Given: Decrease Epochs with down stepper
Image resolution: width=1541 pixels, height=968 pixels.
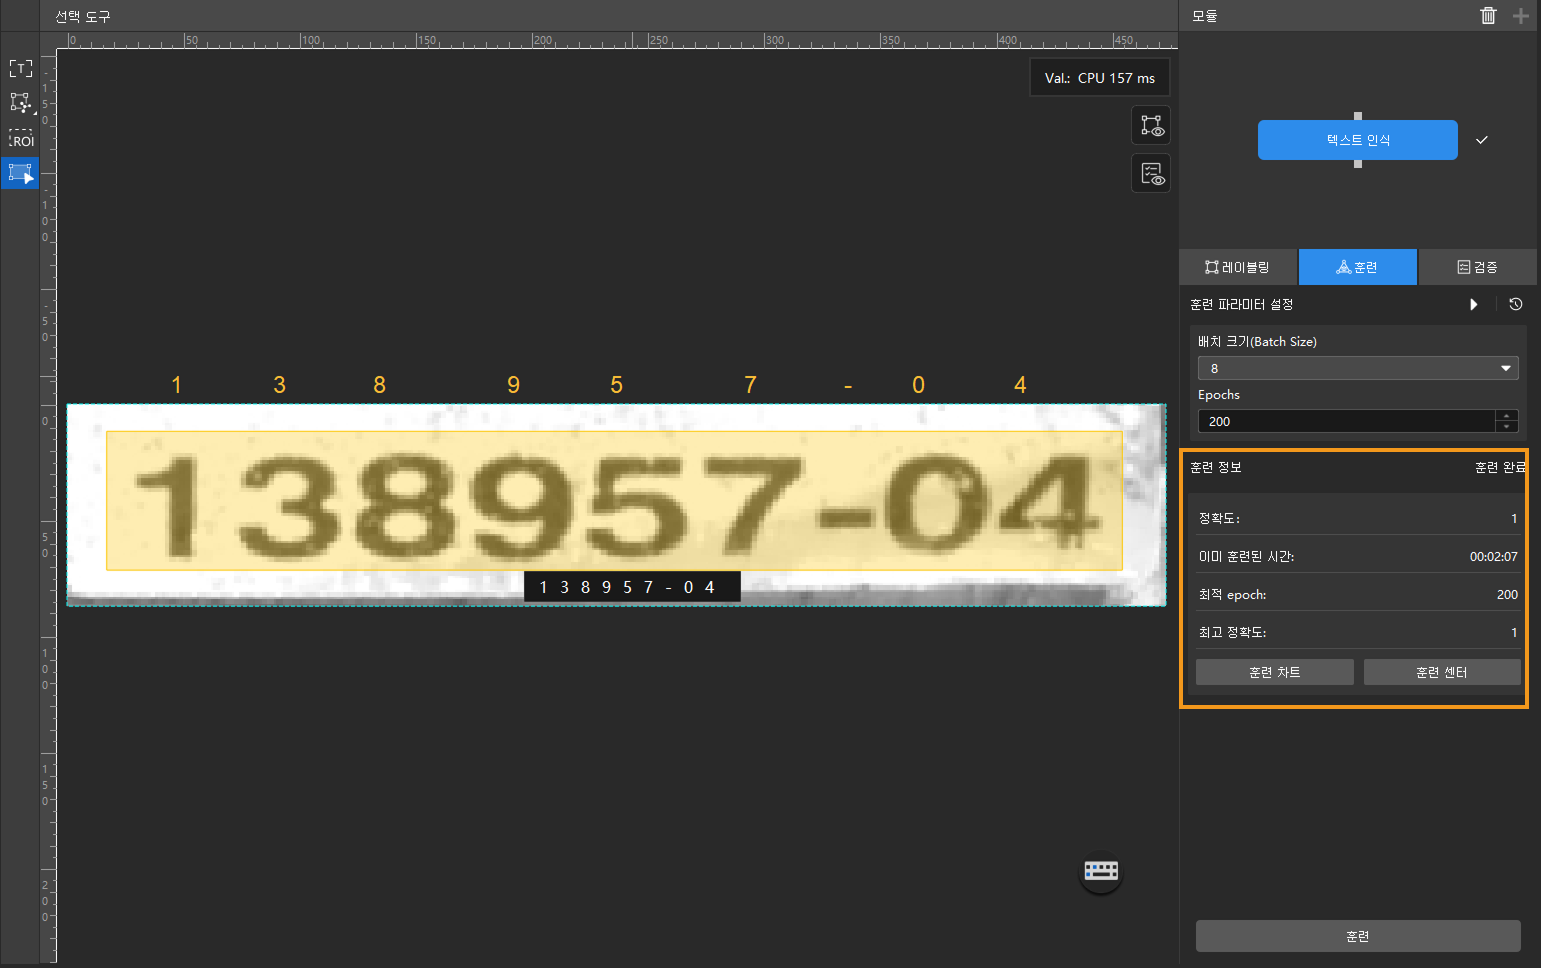Looking at the screenshot, I should (1507, 427).
